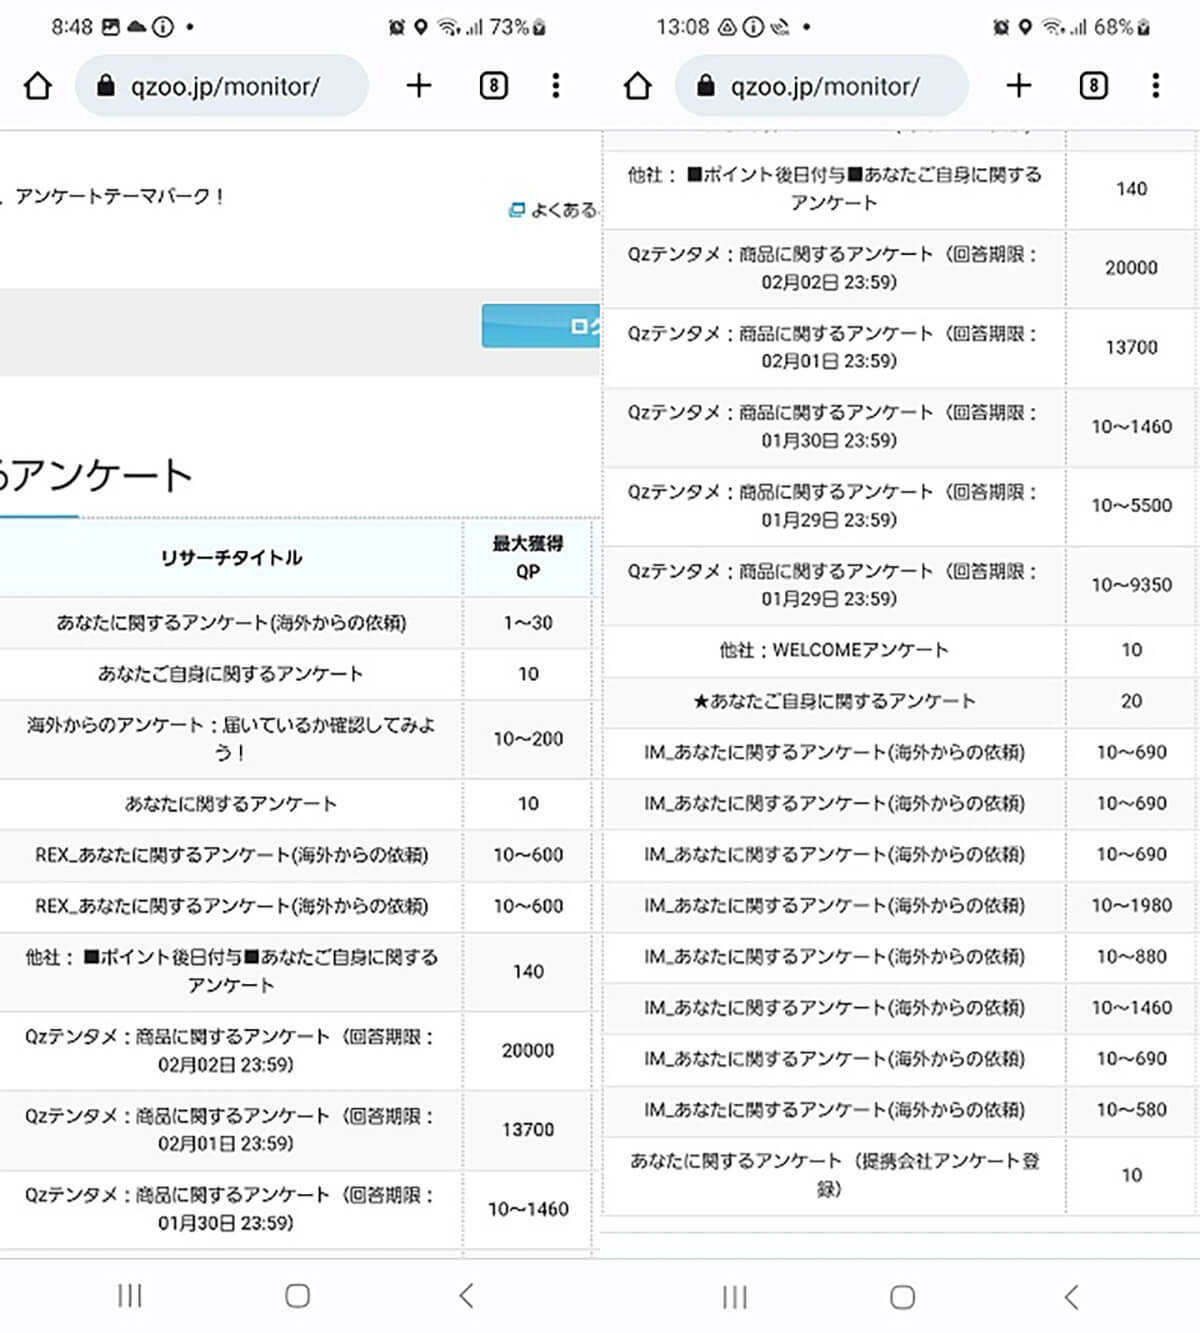
Task: Open three-dot browser menu in left screen
Action: (556, 86)
